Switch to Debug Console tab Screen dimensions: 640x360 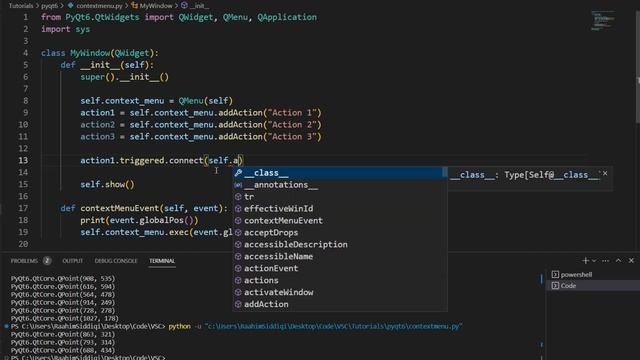(116, 261)
